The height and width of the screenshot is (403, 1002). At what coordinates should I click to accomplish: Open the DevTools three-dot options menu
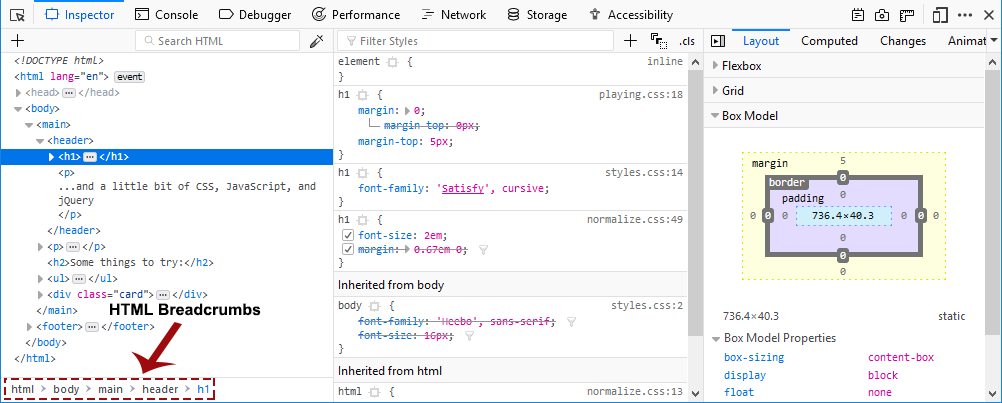(965, 15)
